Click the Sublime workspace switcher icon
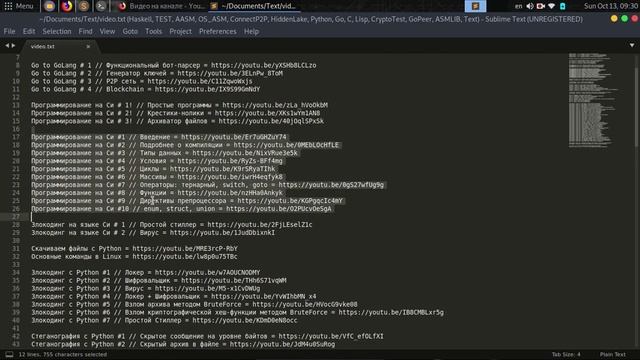The width and height of the screenshot is (640, 360). [x=475, y=6]
